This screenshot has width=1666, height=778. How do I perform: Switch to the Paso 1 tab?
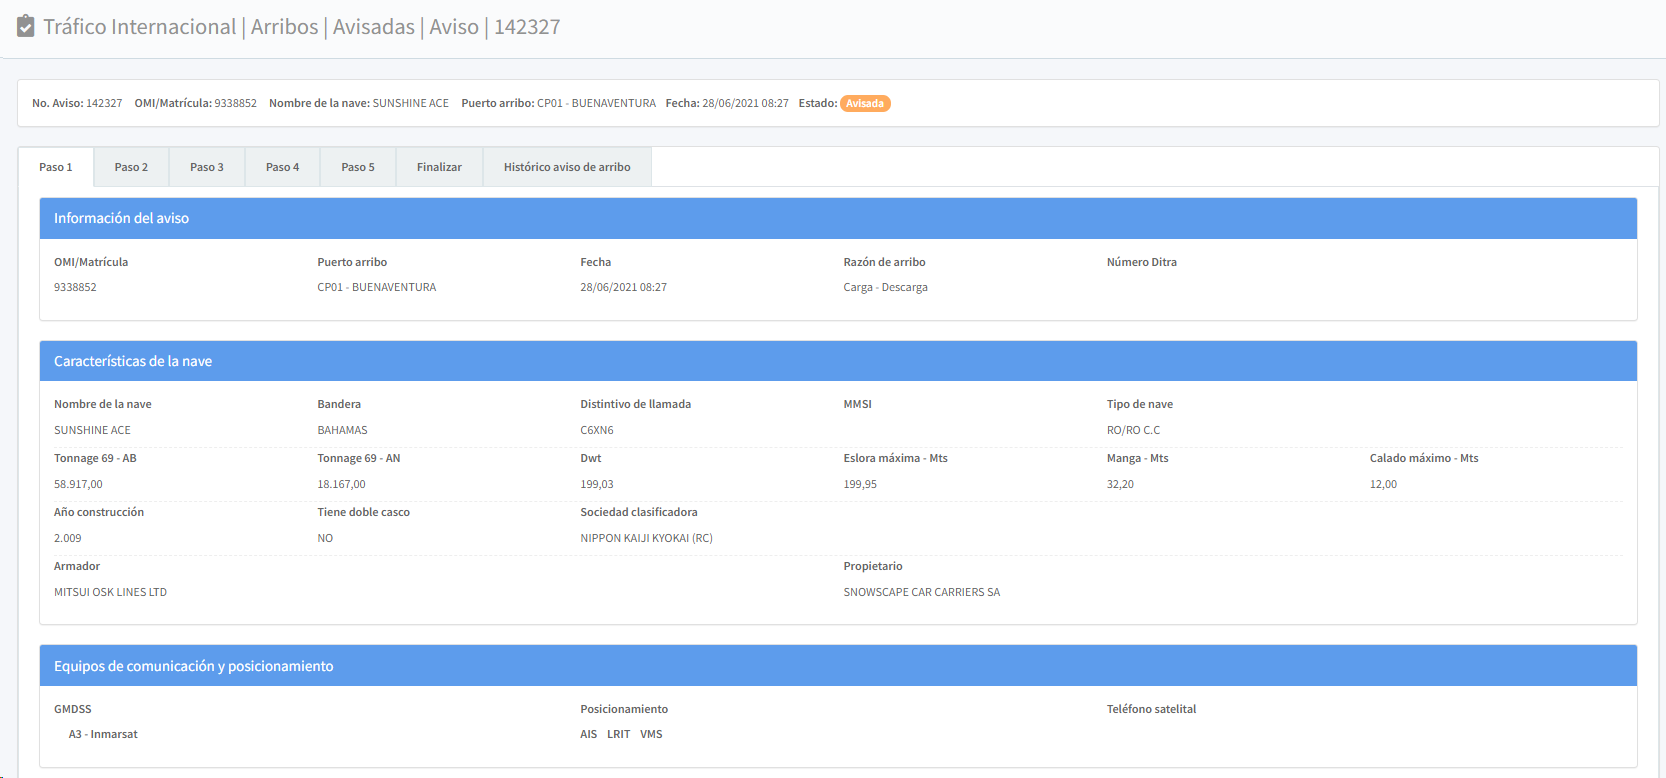tap(56, 167)
